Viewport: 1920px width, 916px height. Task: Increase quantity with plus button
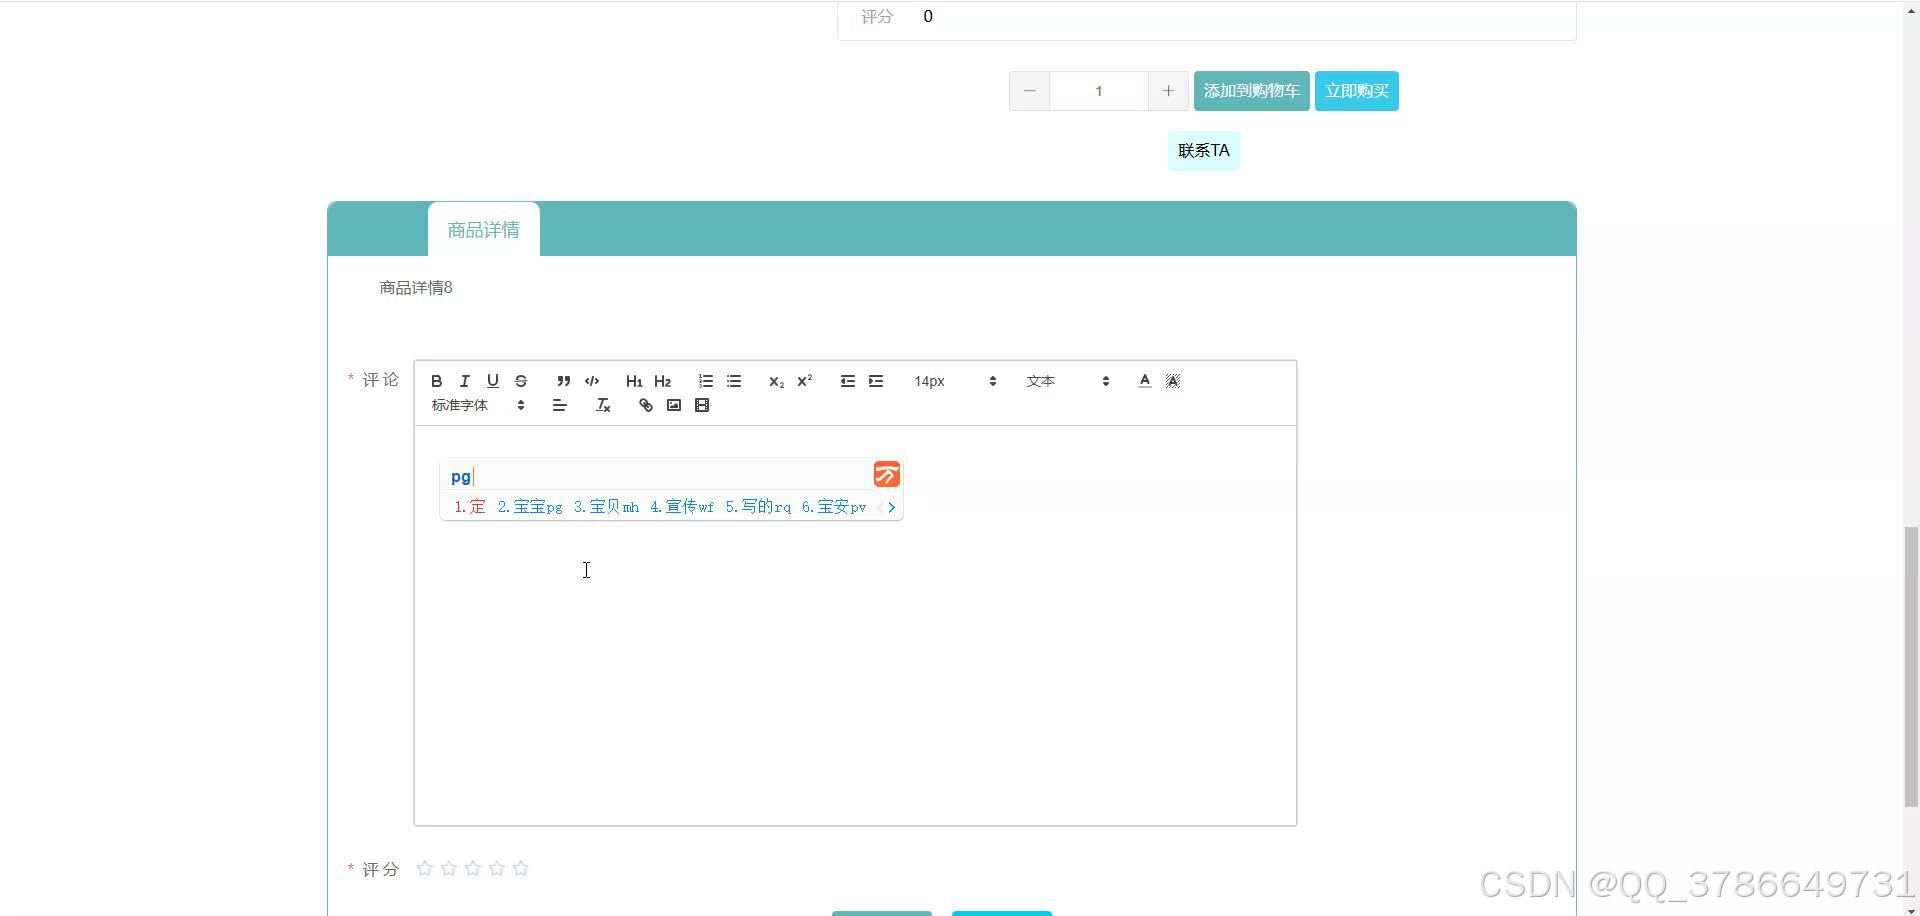pos(1168,91)
